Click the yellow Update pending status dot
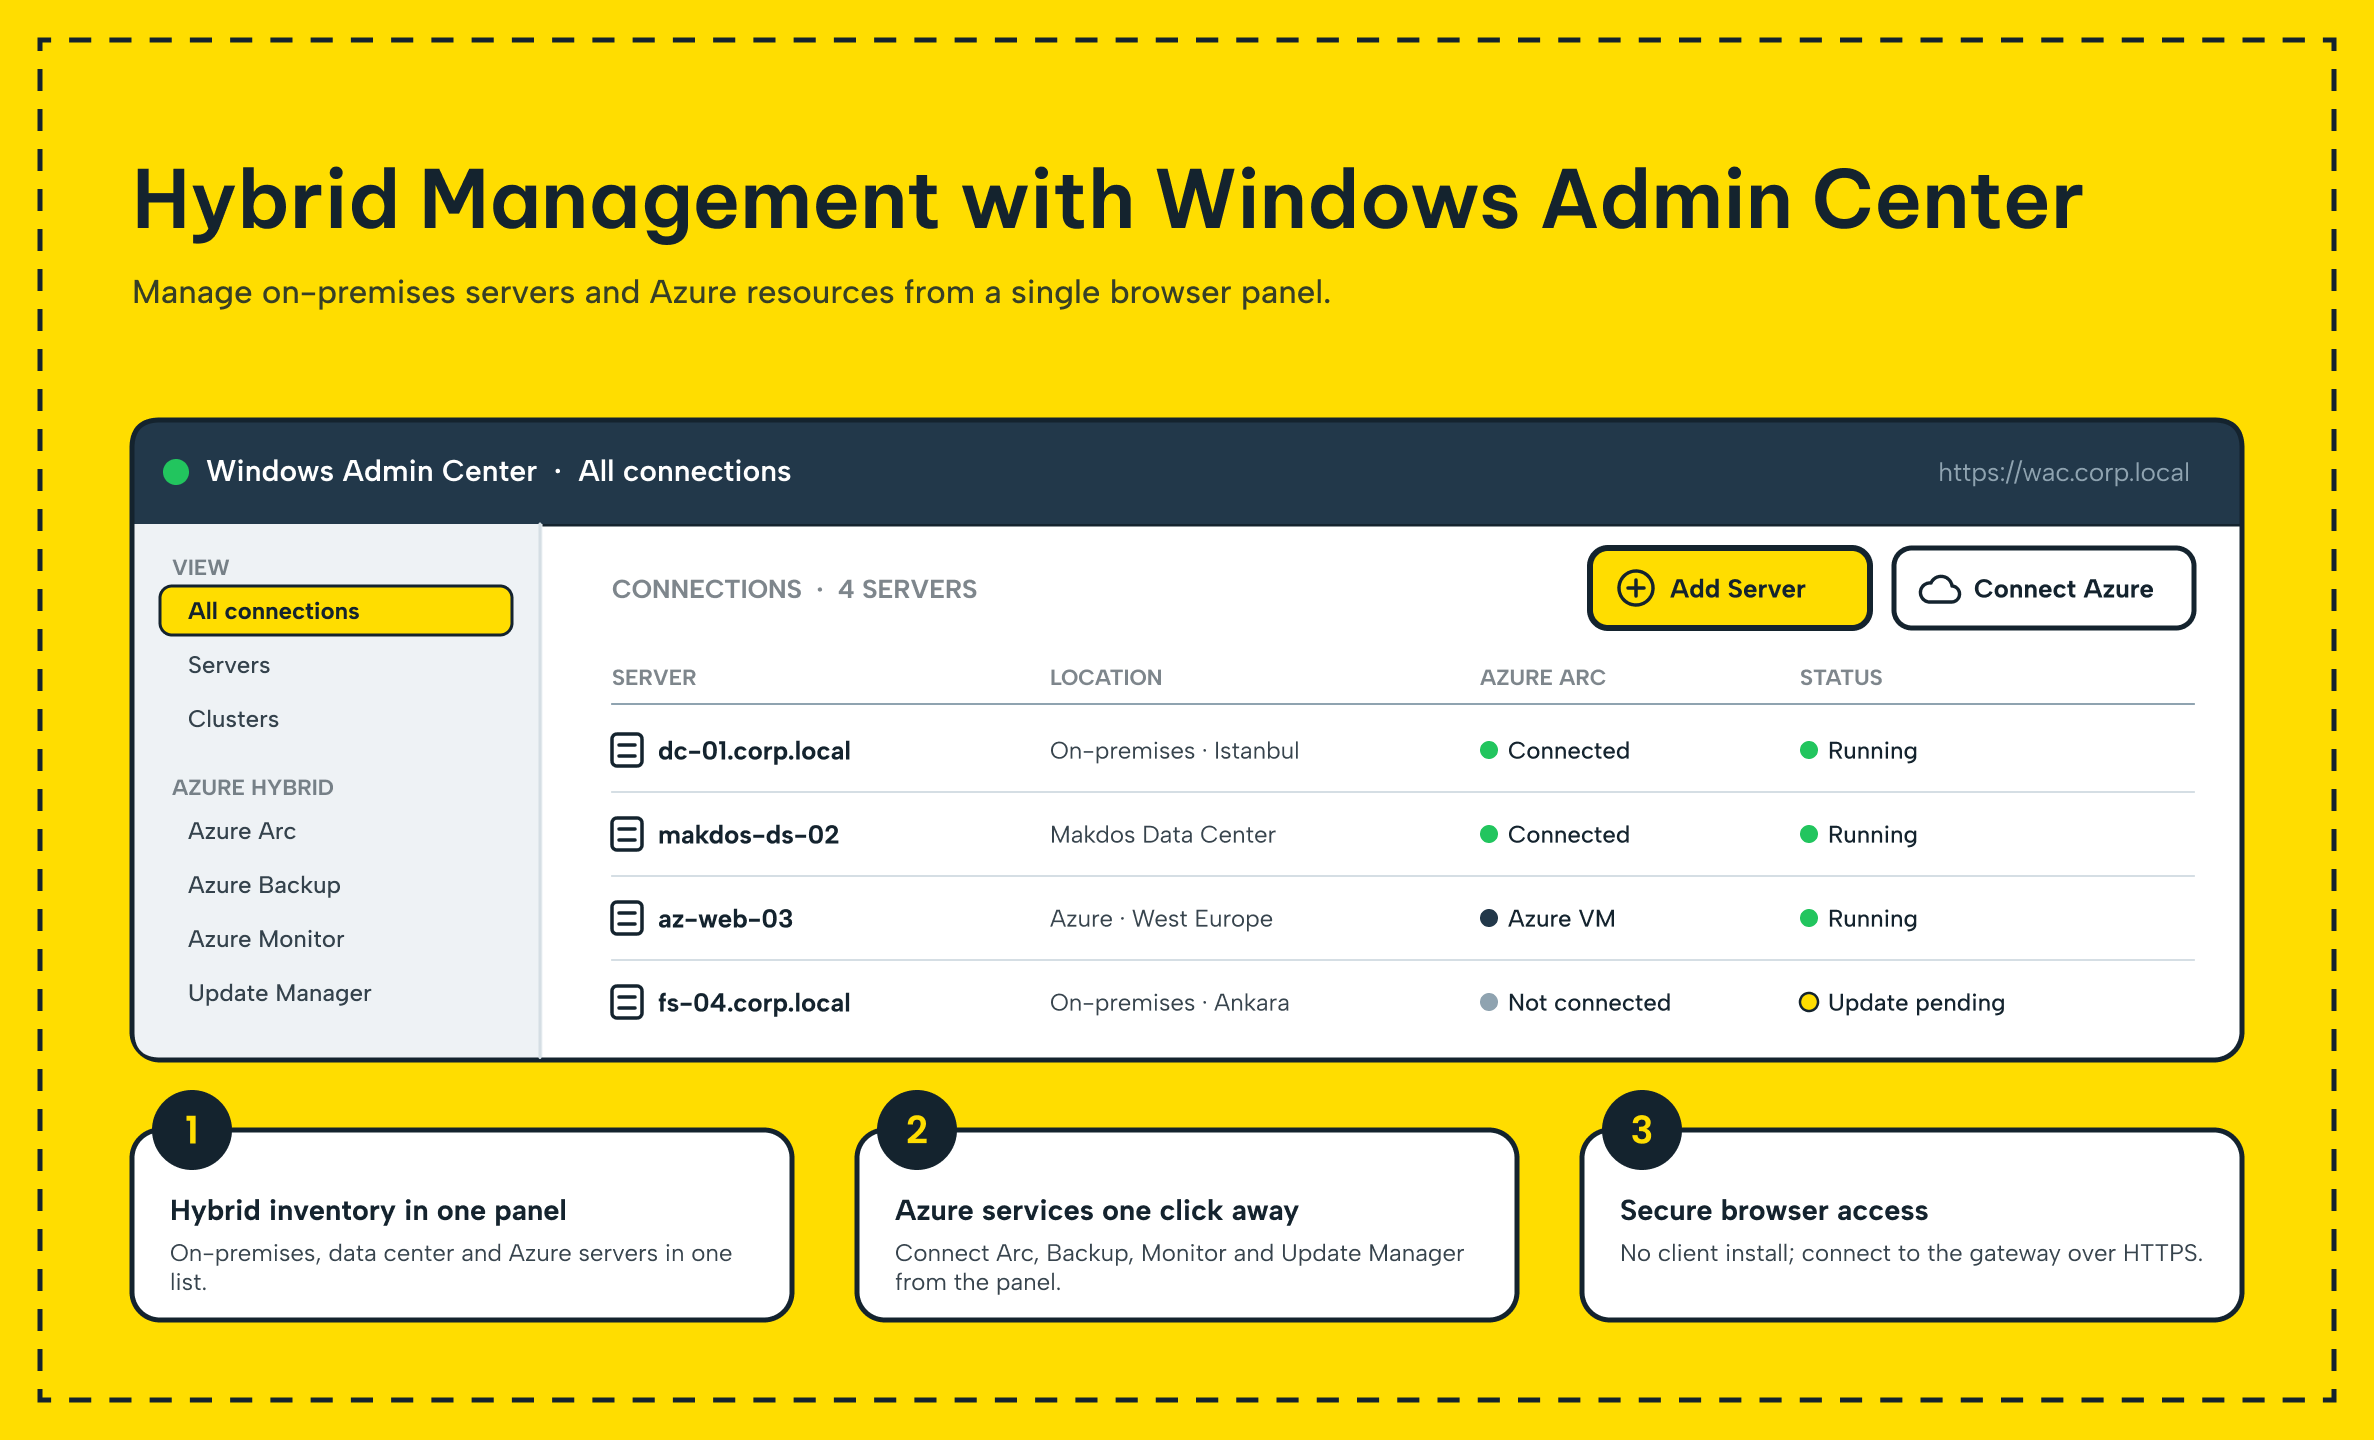Image resolution: width=2374 pixels, height=1440 pixels. [1808, 1002]
